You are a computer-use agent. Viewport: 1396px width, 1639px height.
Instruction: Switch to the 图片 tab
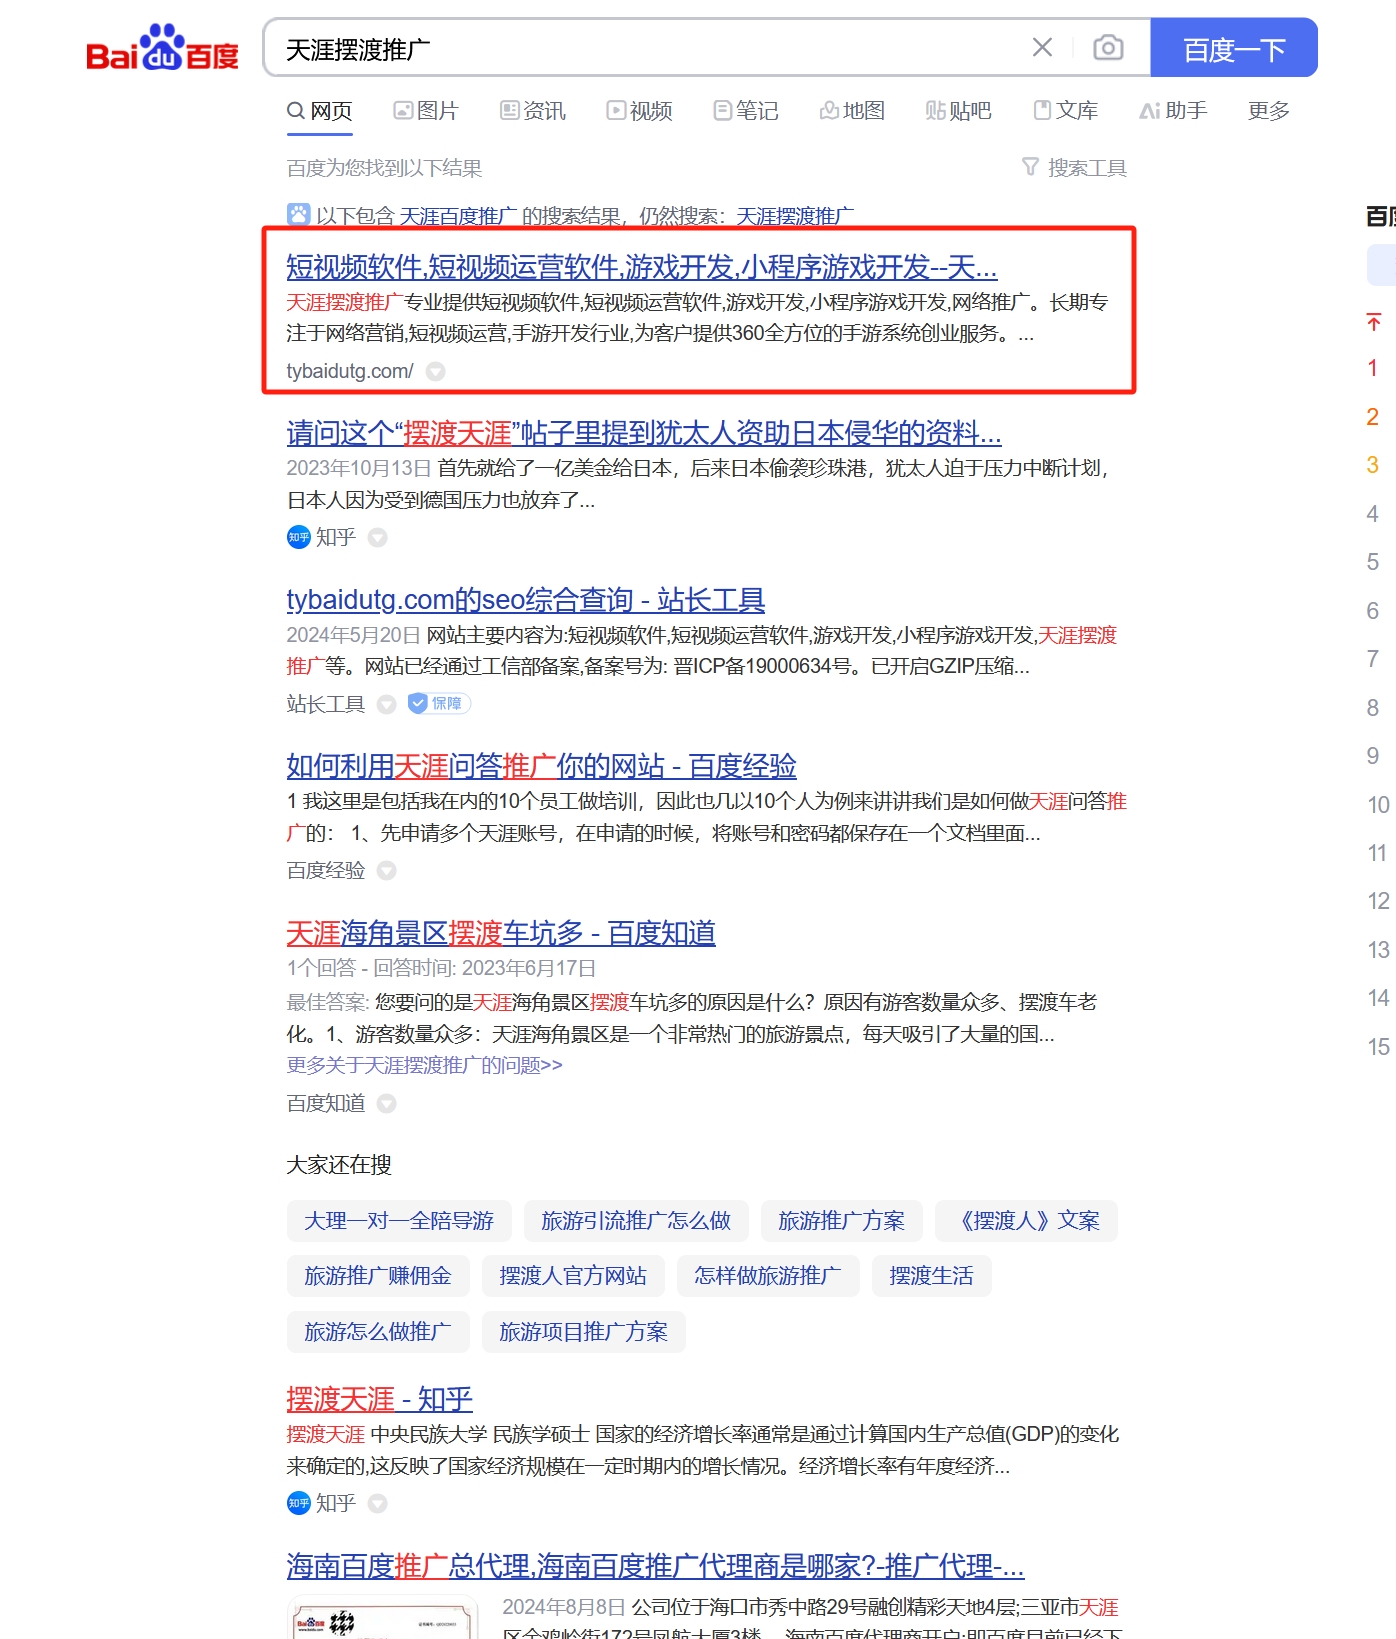[426, 110]
